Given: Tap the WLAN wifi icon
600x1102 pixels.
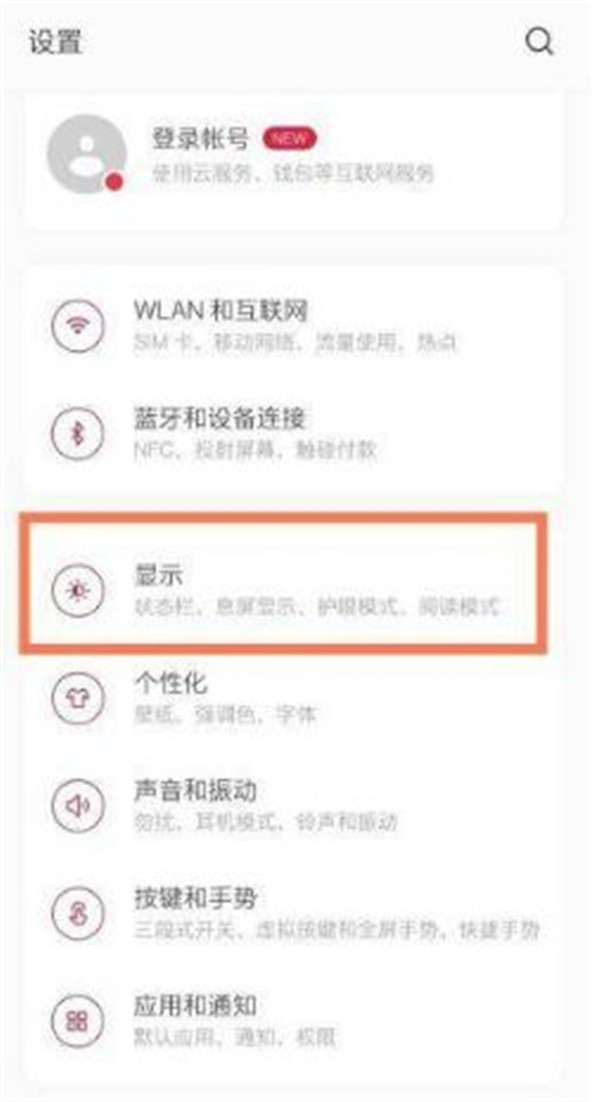Looking at the screenshot, I should 77,326.
